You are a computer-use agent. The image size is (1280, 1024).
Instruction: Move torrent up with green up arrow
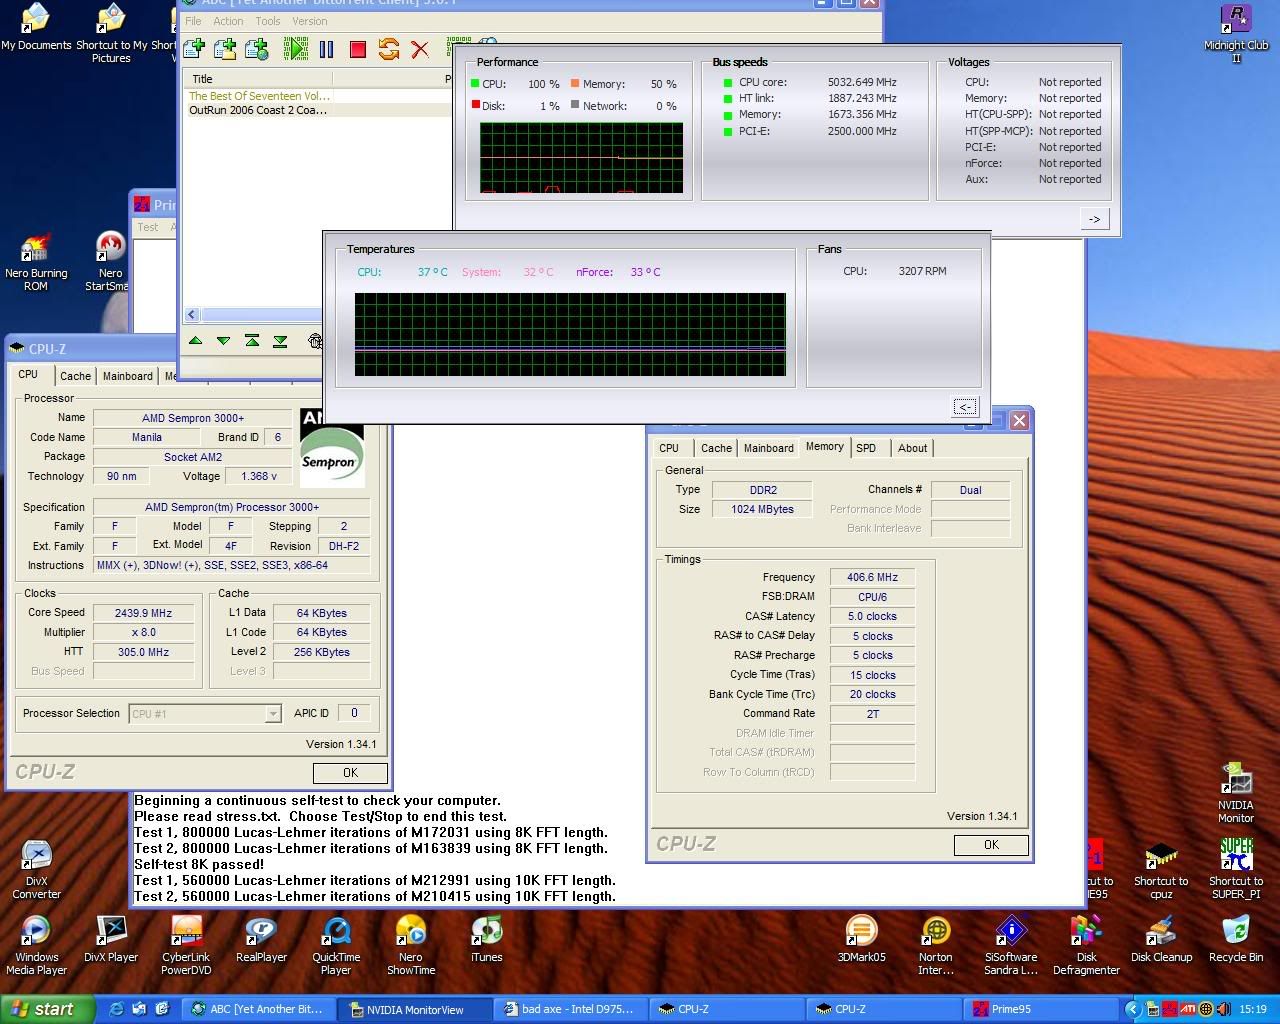click(x=195, y=341)
